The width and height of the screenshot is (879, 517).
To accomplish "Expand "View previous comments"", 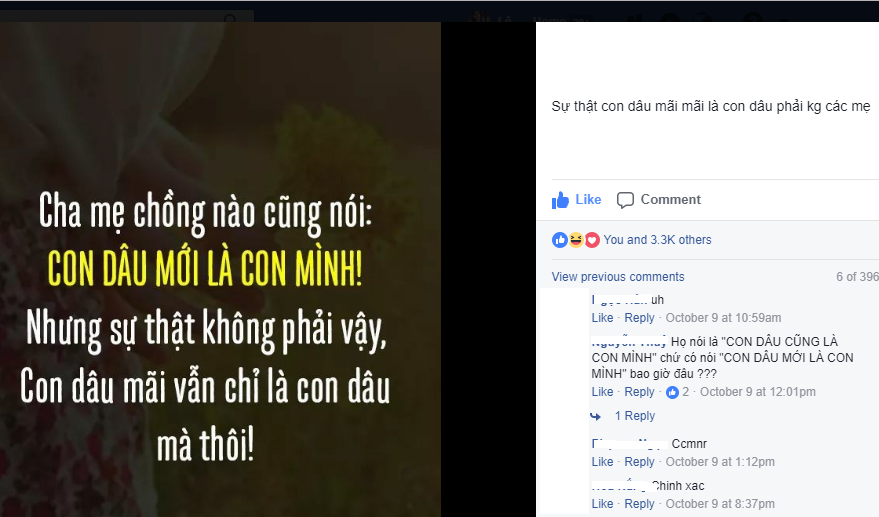I will tap(618, 277).
